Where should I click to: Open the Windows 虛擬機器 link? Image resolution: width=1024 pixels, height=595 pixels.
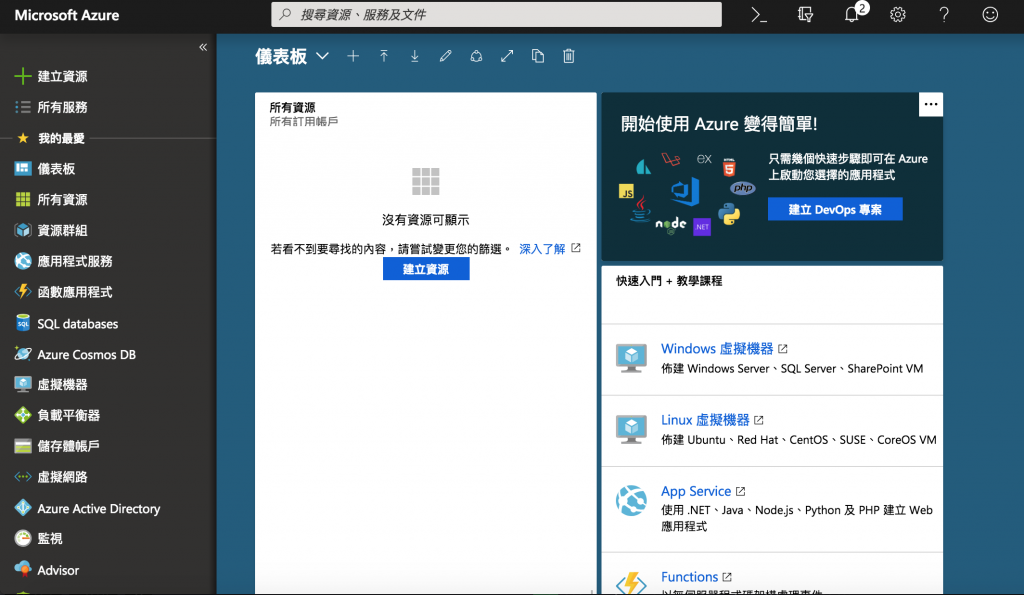[x=717, y=349]
